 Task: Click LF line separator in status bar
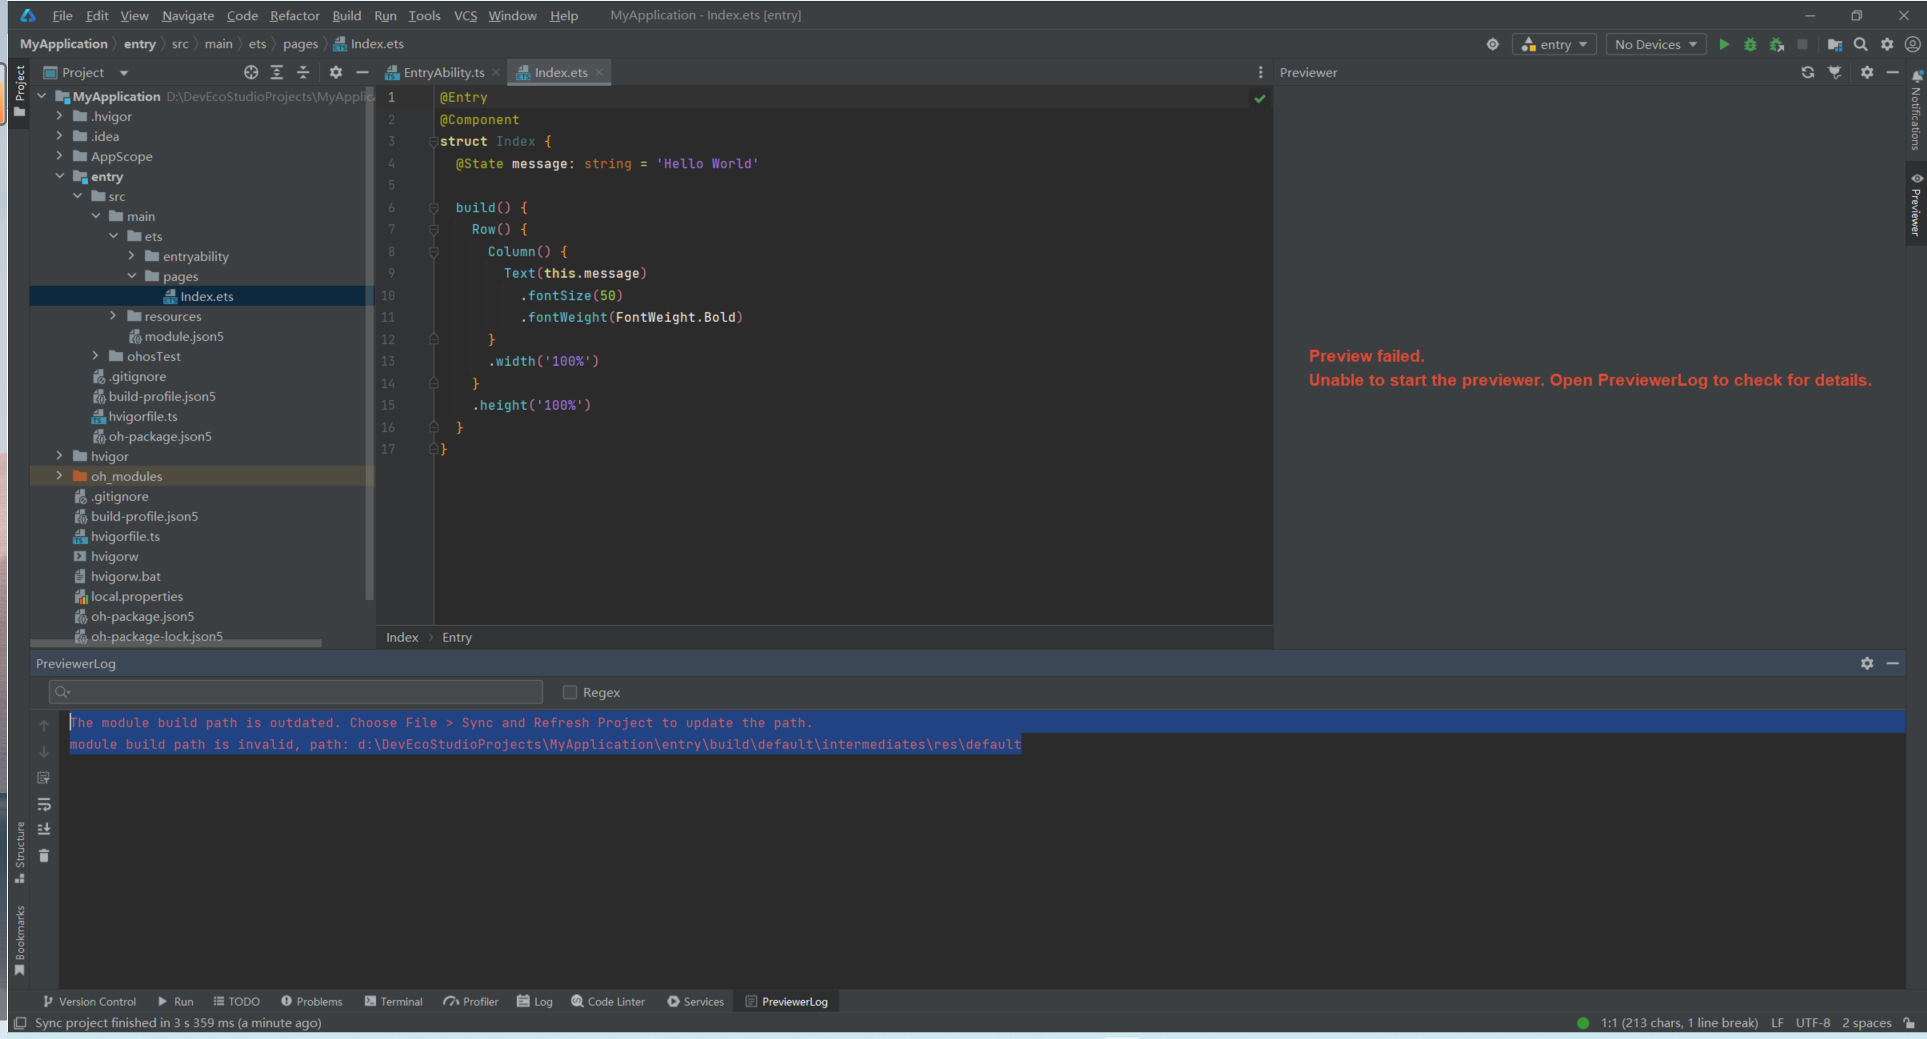point(1777,1023)
